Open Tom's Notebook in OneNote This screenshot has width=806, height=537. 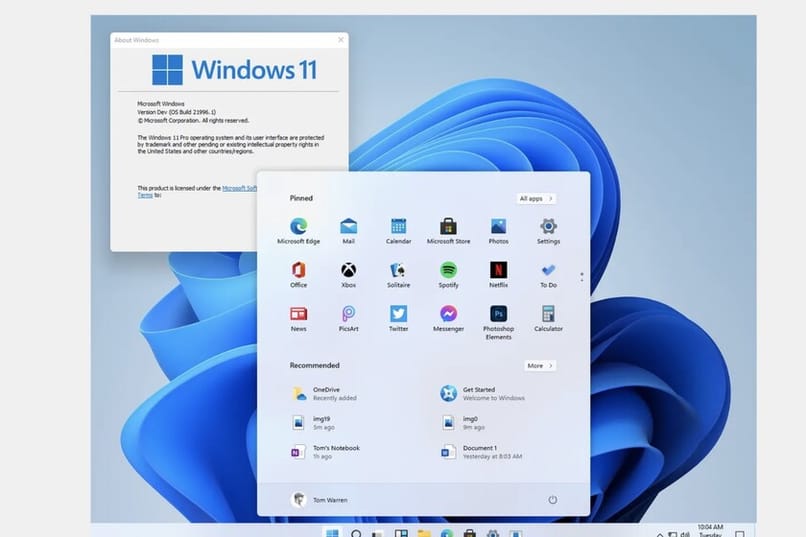(x=325, y=452)
